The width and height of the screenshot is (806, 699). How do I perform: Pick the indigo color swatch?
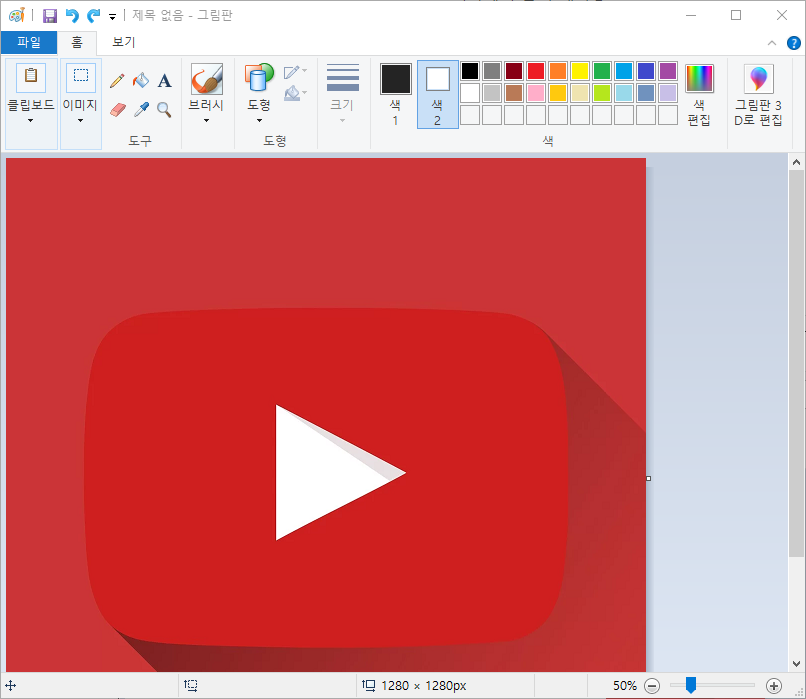pos(646,71)
